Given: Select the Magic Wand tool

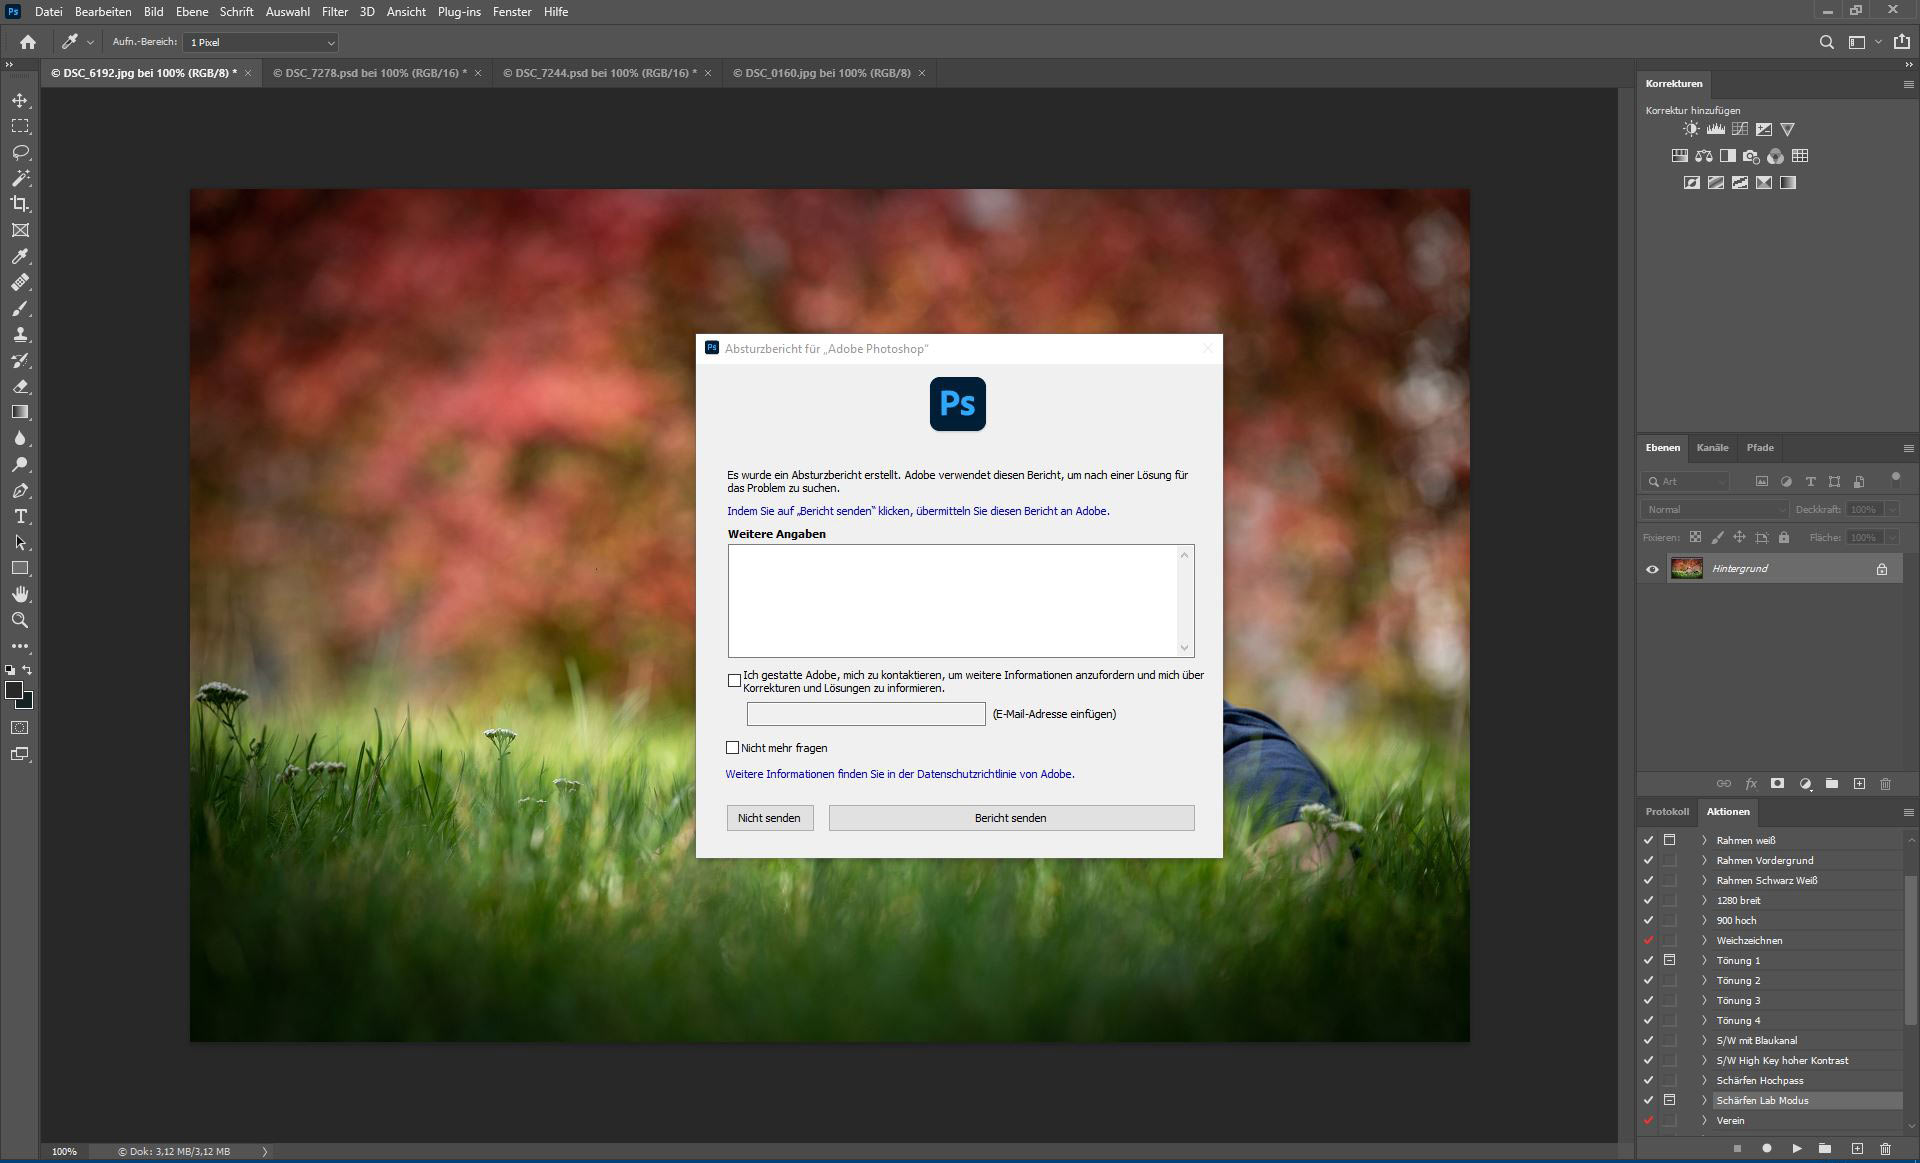Looking at the screenshot, I should click(x=20, y=178).
